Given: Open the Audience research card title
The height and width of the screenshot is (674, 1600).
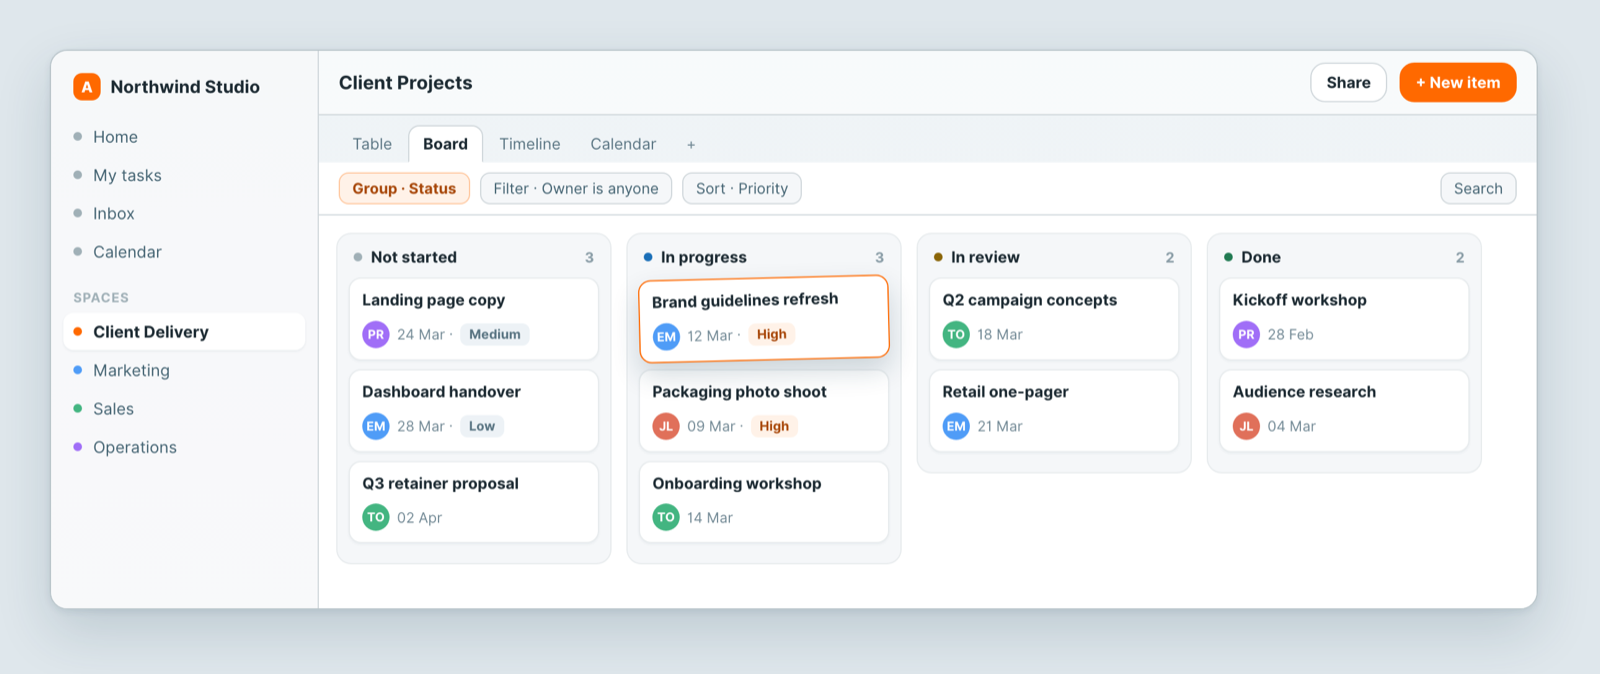Looking at the screenshot, I should pyautogui.click(x=1304, y=392).
